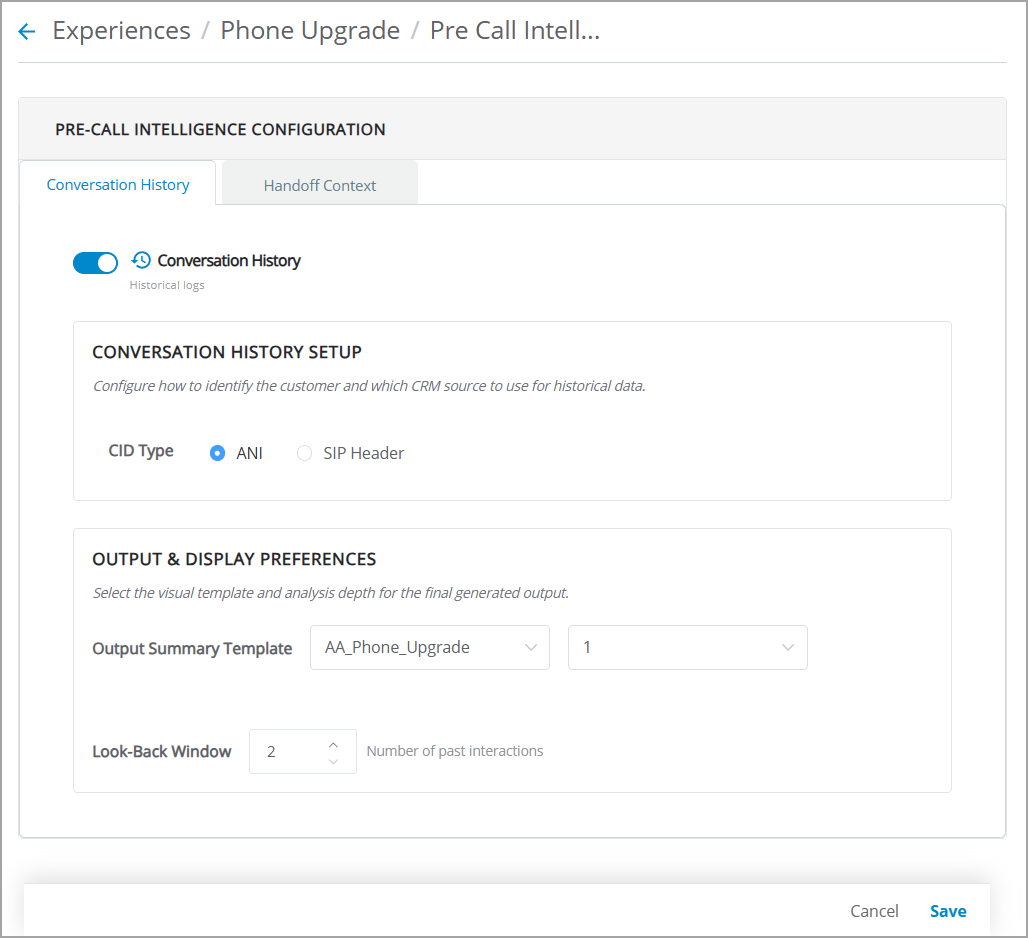1028x938 pixels.
Task: Toggle the Conversation History switch off
Action: 95,263
